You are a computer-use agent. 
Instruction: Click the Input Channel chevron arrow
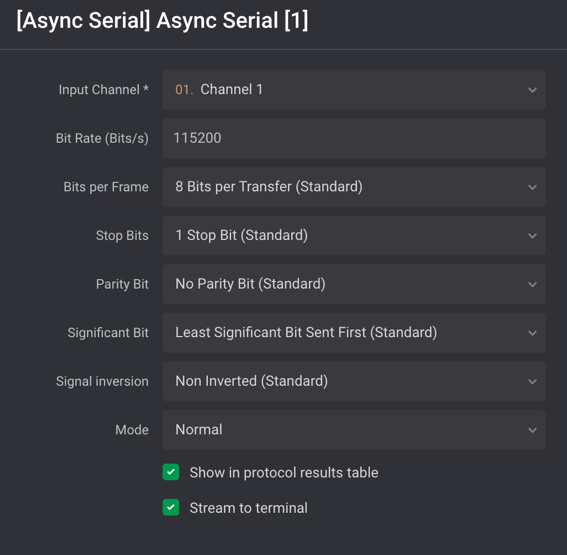coord(532,90)
